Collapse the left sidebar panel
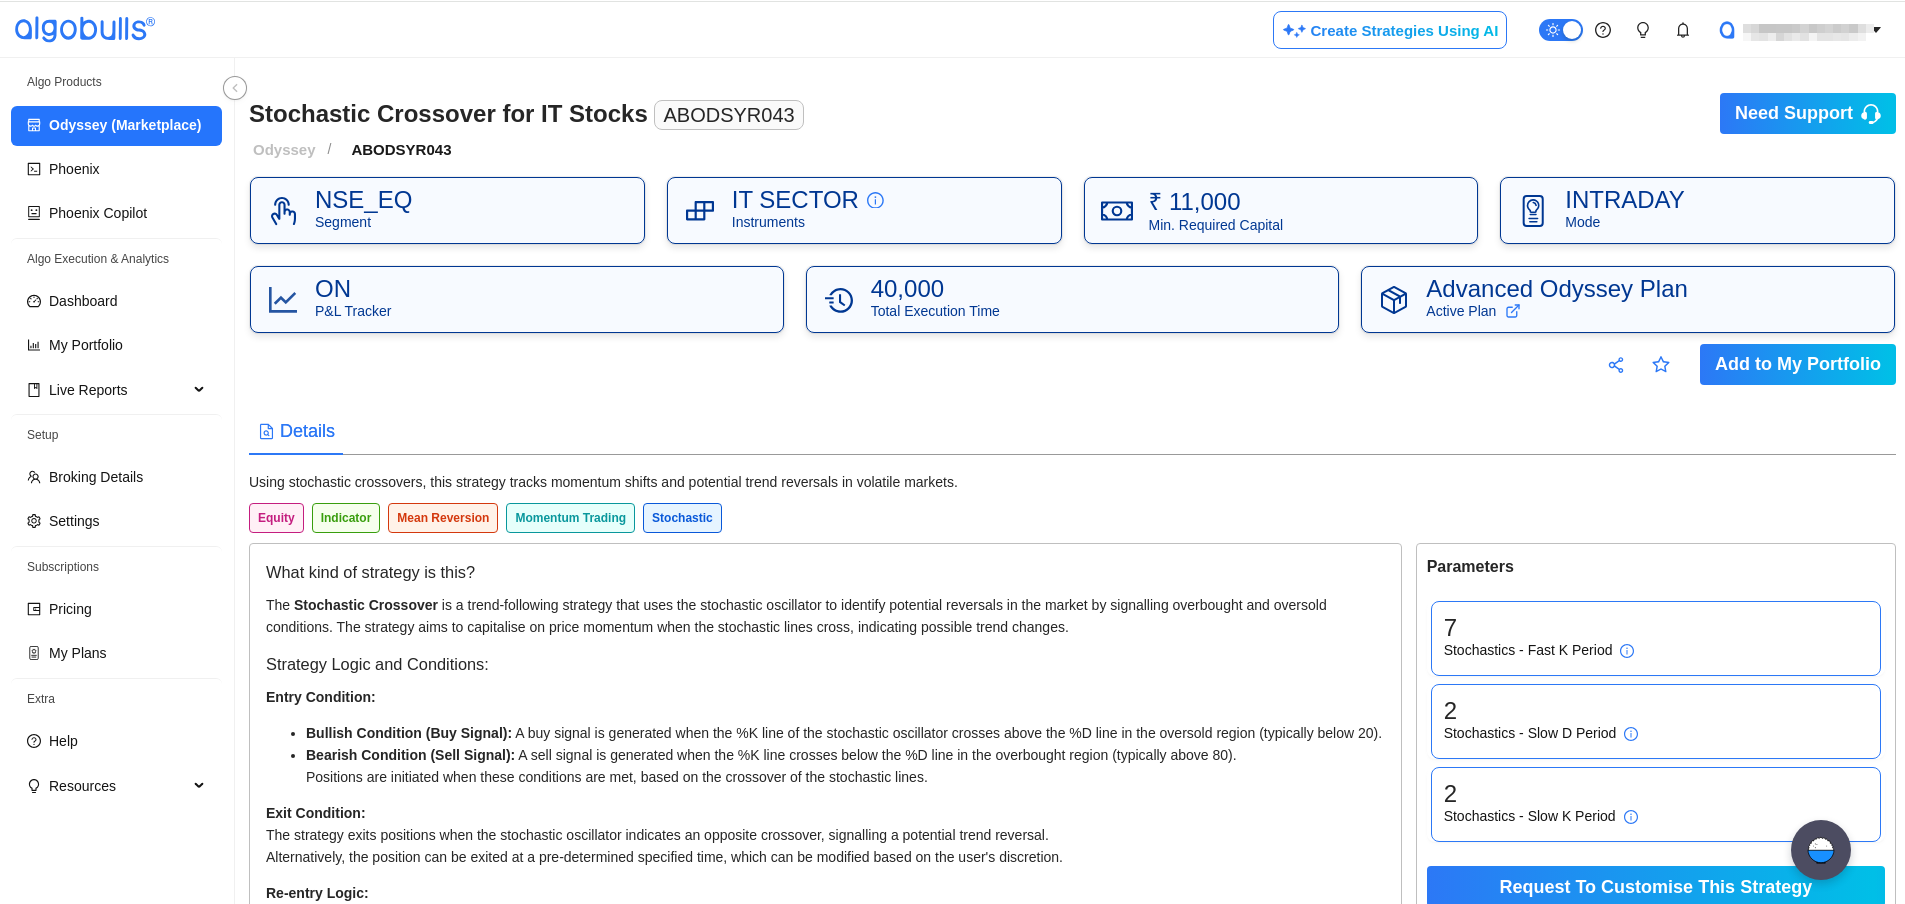 point(235,88)
